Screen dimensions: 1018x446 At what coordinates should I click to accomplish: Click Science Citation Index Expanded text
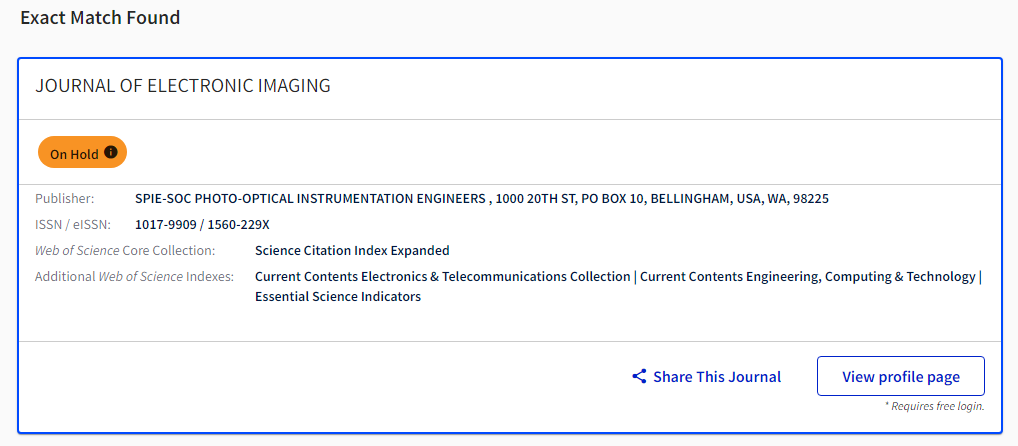click(x=352, y=250)
